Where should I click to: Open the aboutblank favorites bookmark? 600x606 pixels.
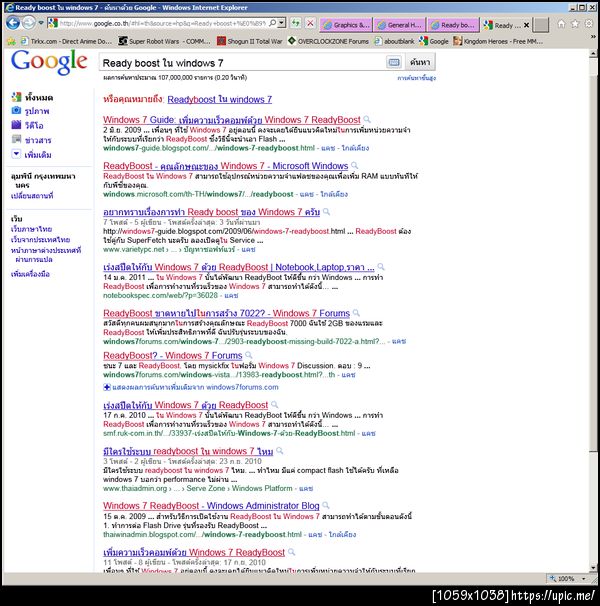394,41
